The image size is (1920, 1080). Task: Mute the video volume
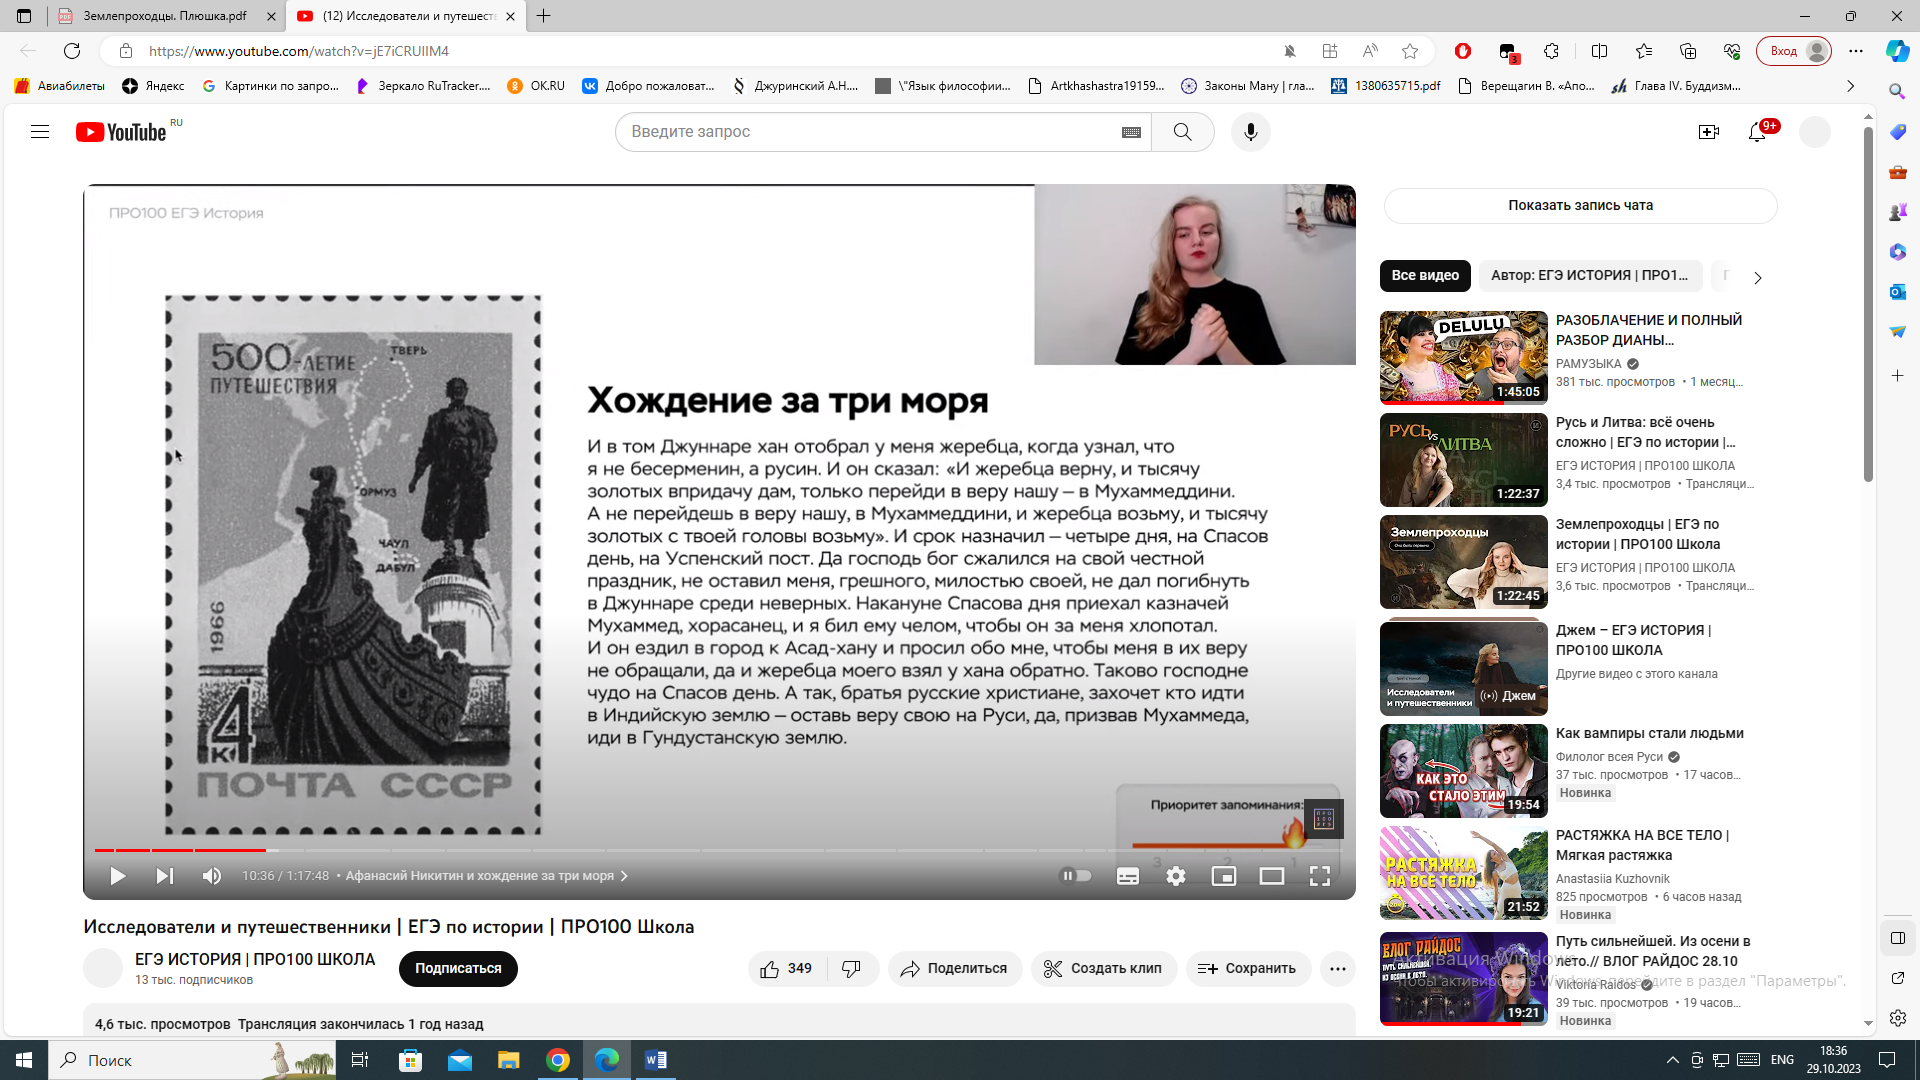point(212,876)
